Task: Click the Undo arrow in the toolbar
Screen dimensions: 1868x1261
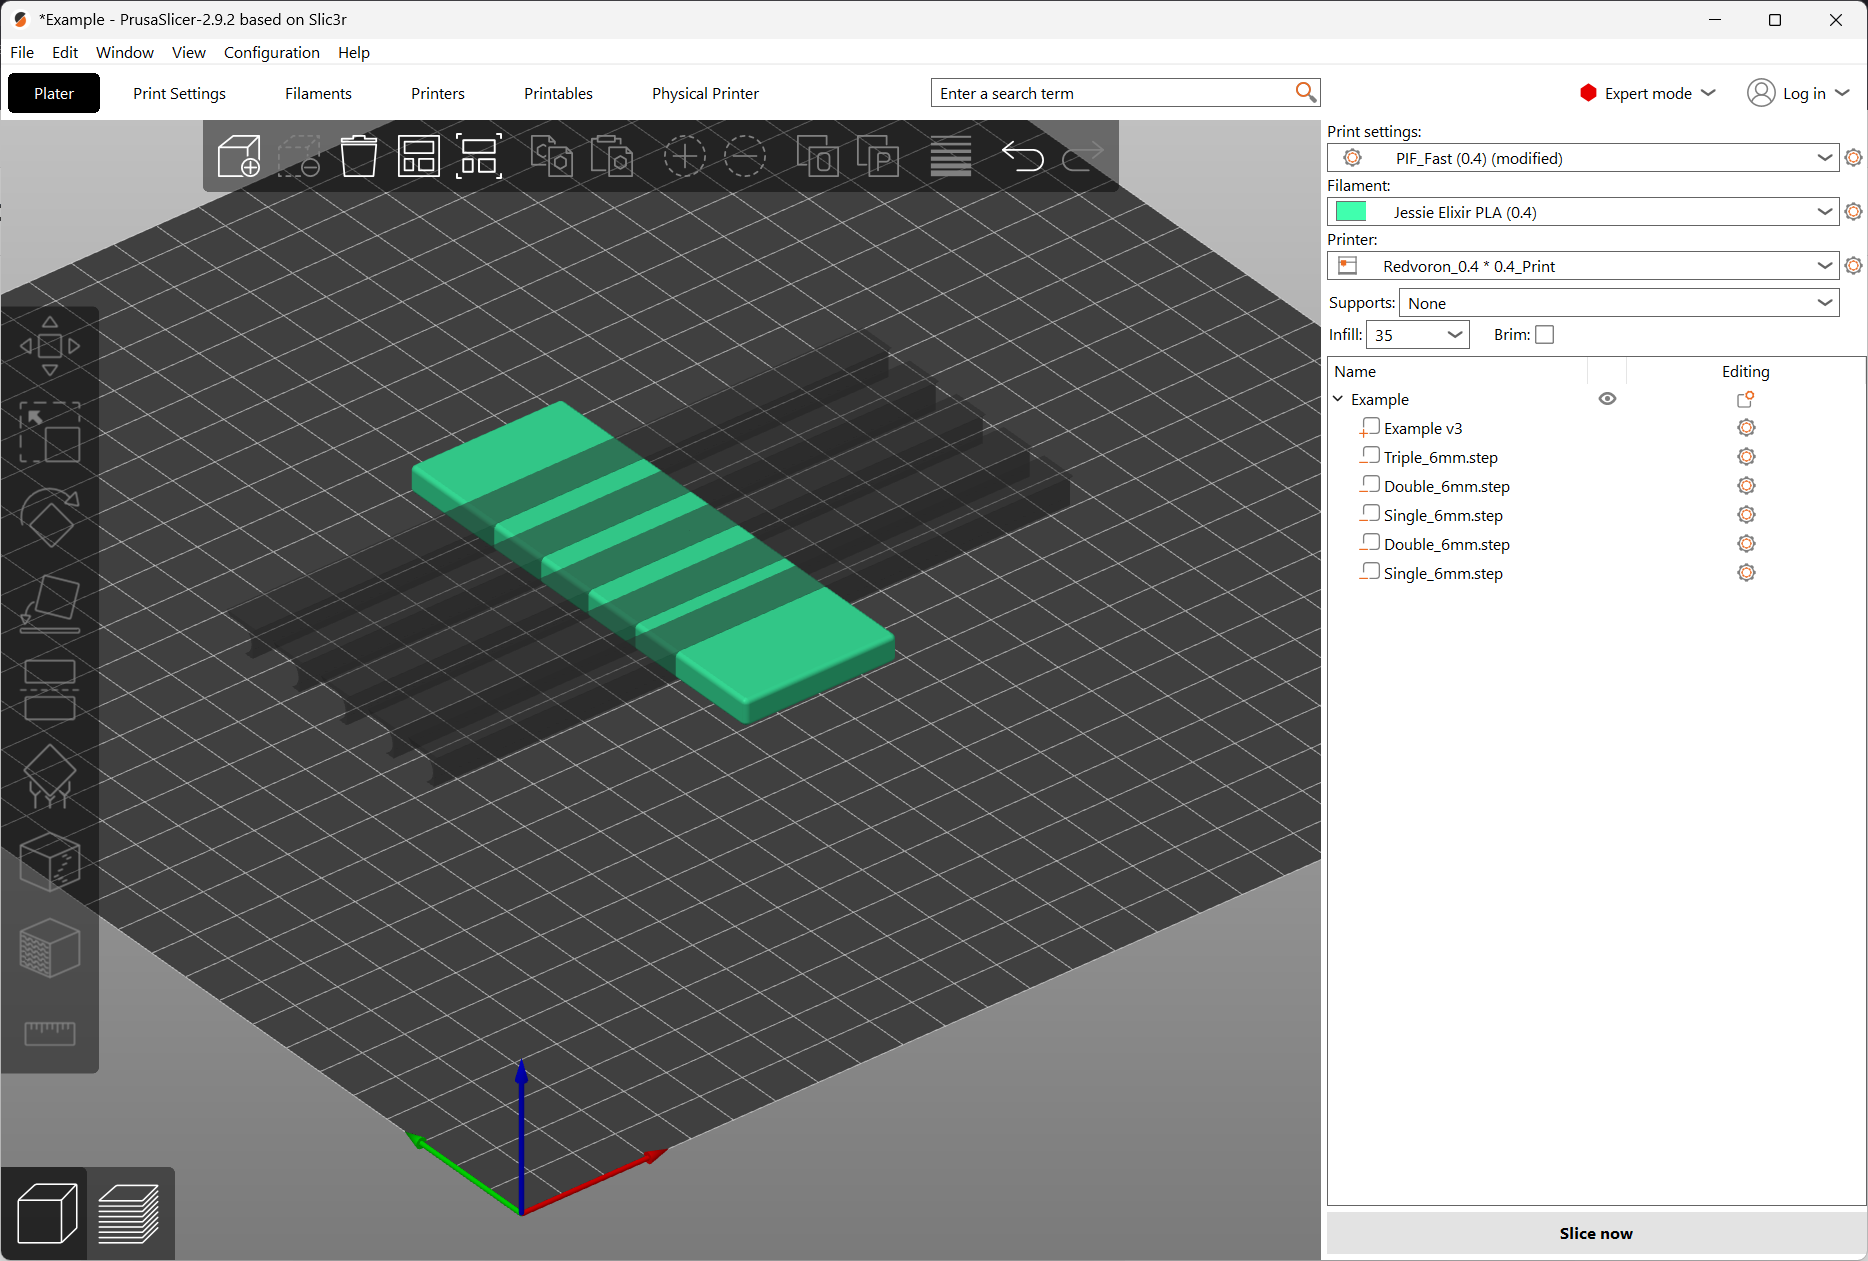Action: point(1023,156)
